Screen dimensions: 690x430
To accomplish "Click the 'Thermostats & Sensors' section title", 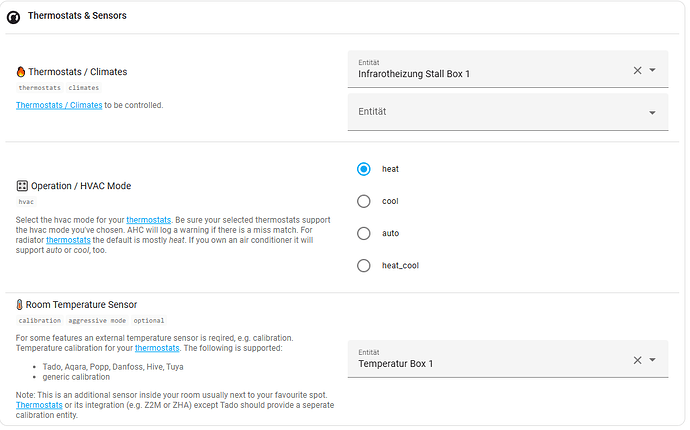I will coord(77,15).
